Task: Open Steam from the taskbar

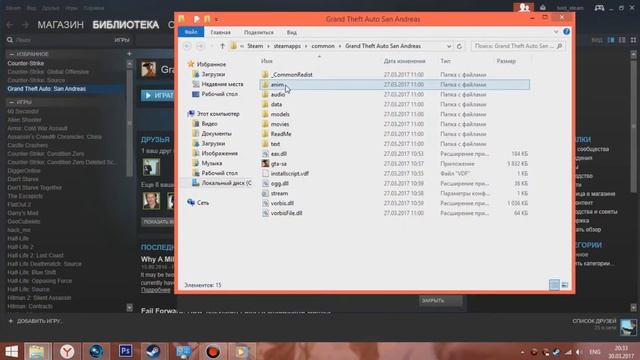Action: pyautogui.click(x=153, y=351)
